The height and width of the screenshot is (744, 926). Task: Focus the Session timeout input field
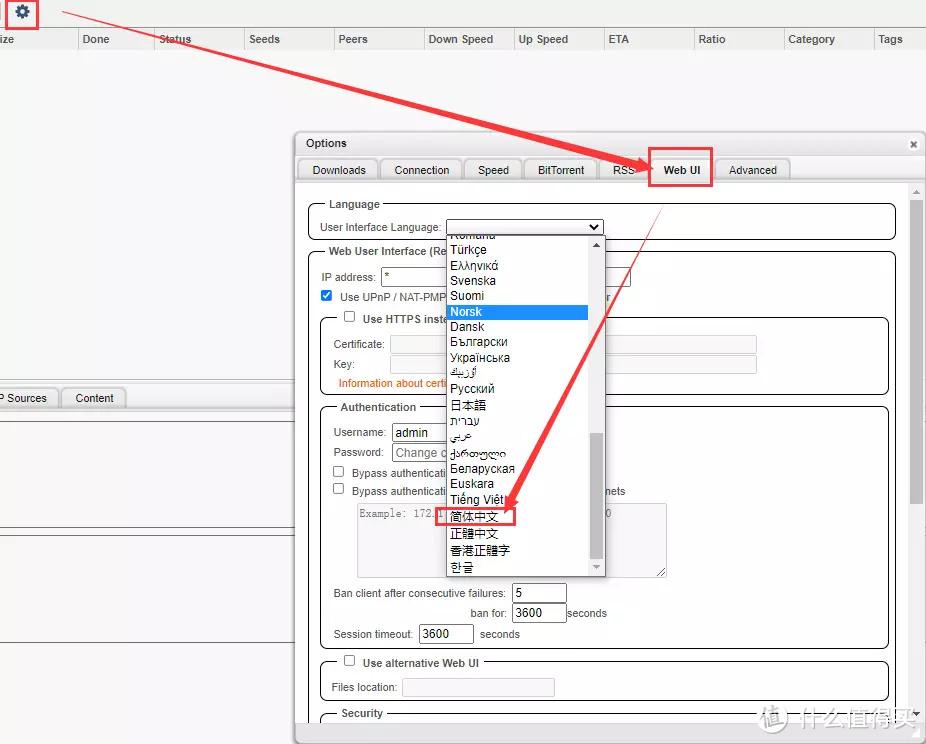446,634
